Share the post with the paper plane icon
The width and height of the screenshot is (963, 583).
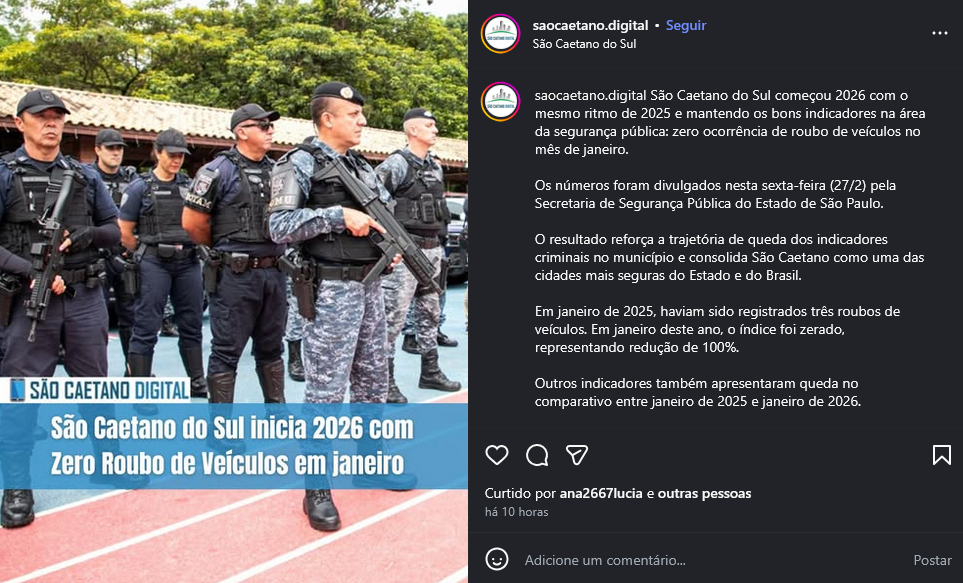tap(577, 455)
